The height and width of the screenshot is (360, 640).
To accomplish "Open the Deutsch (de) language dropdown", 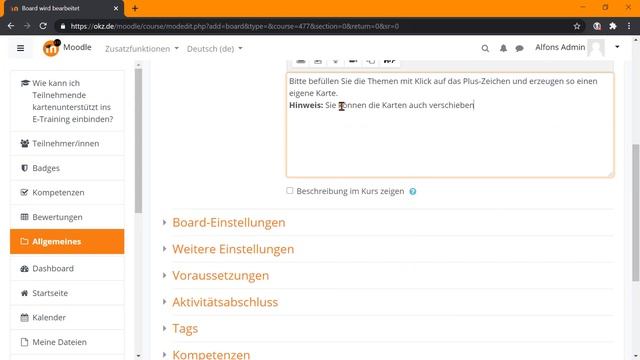I will point(215,49).
